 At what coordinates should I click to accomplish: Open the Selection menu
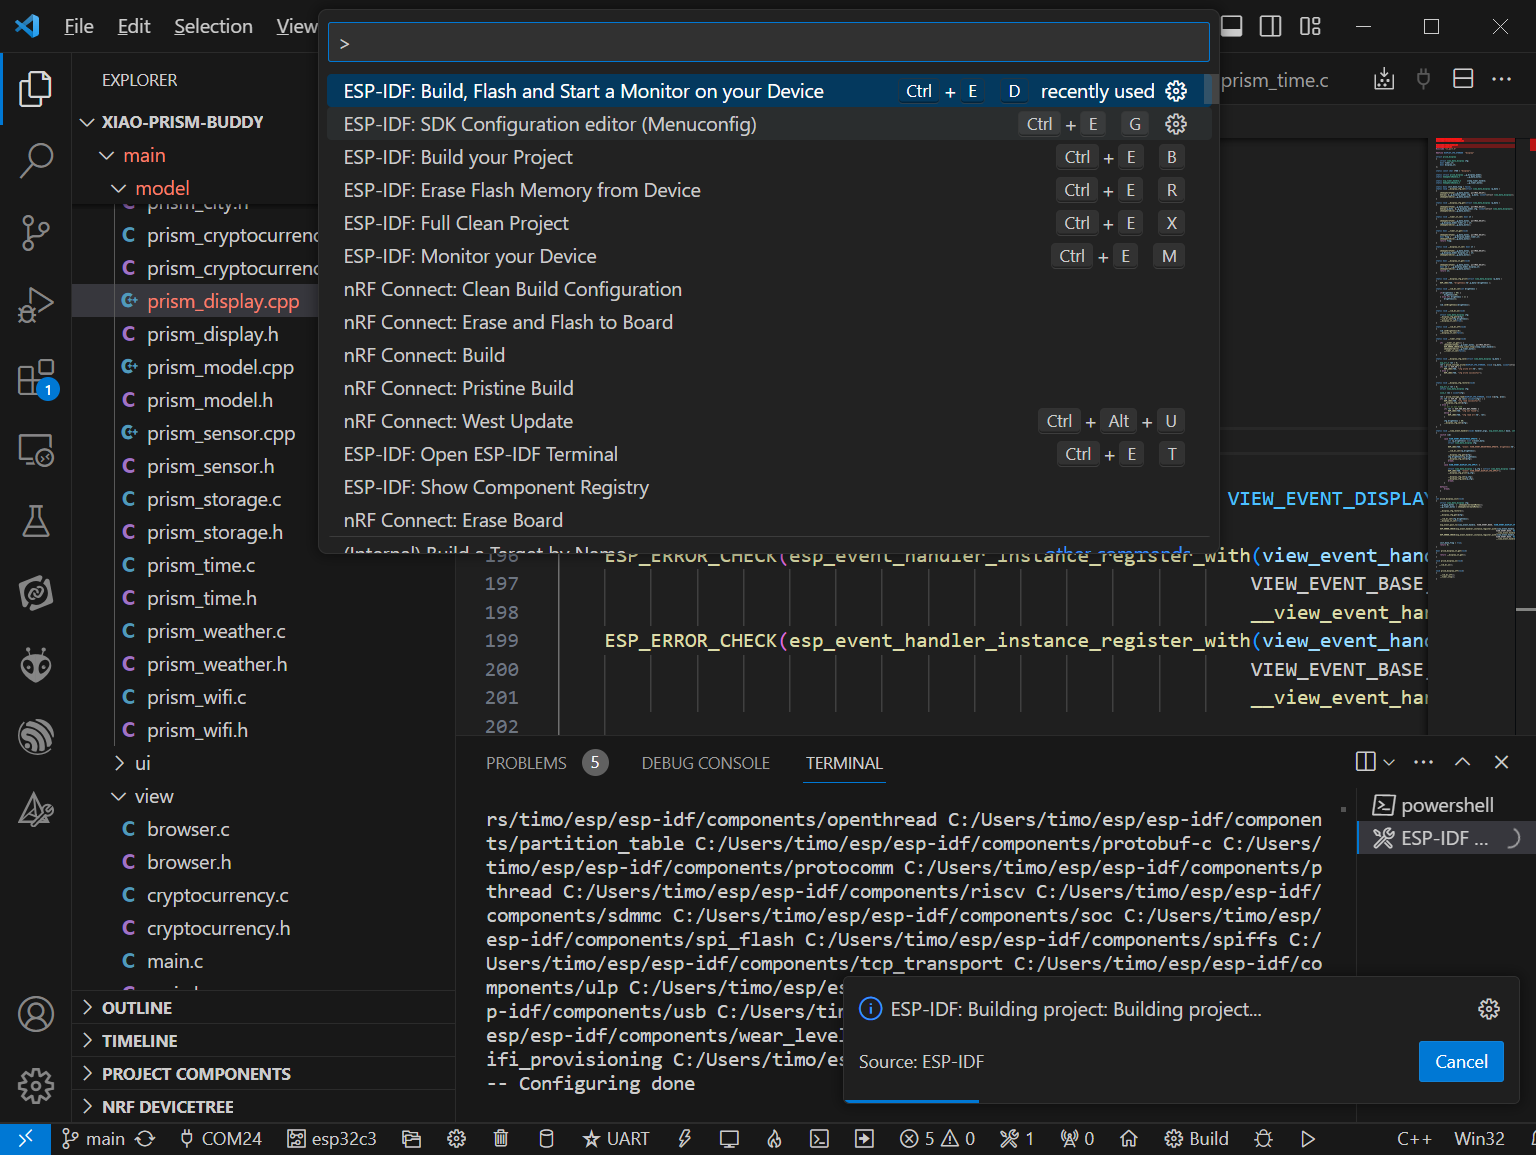coord(213,26)
